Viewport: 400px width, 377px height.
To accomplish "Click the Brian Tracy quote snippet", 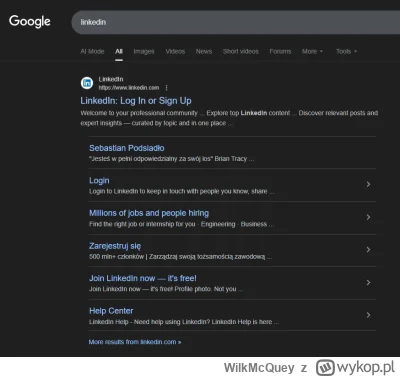I will [171, 159].
